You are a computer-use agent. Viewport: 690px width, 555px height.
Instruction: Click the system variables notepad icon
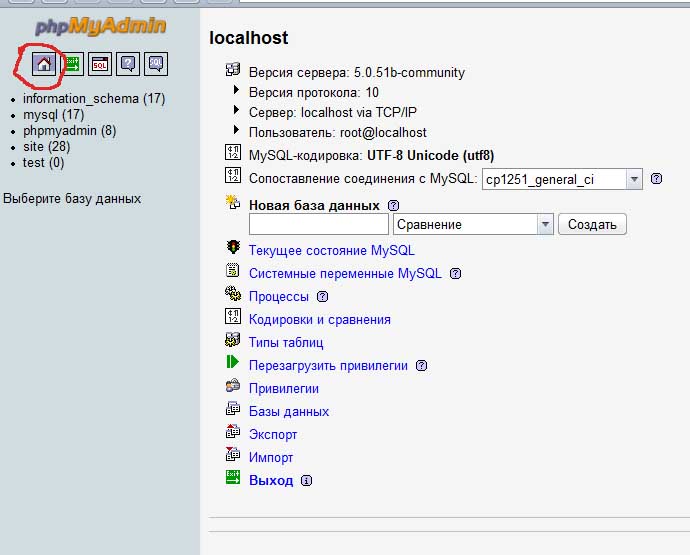[233, 270]
